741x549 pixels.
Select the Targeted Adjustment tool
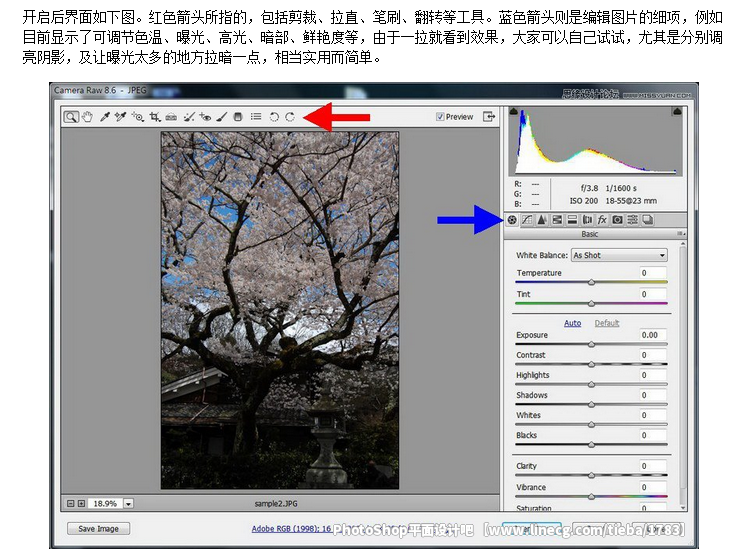(x=138, y=117)
